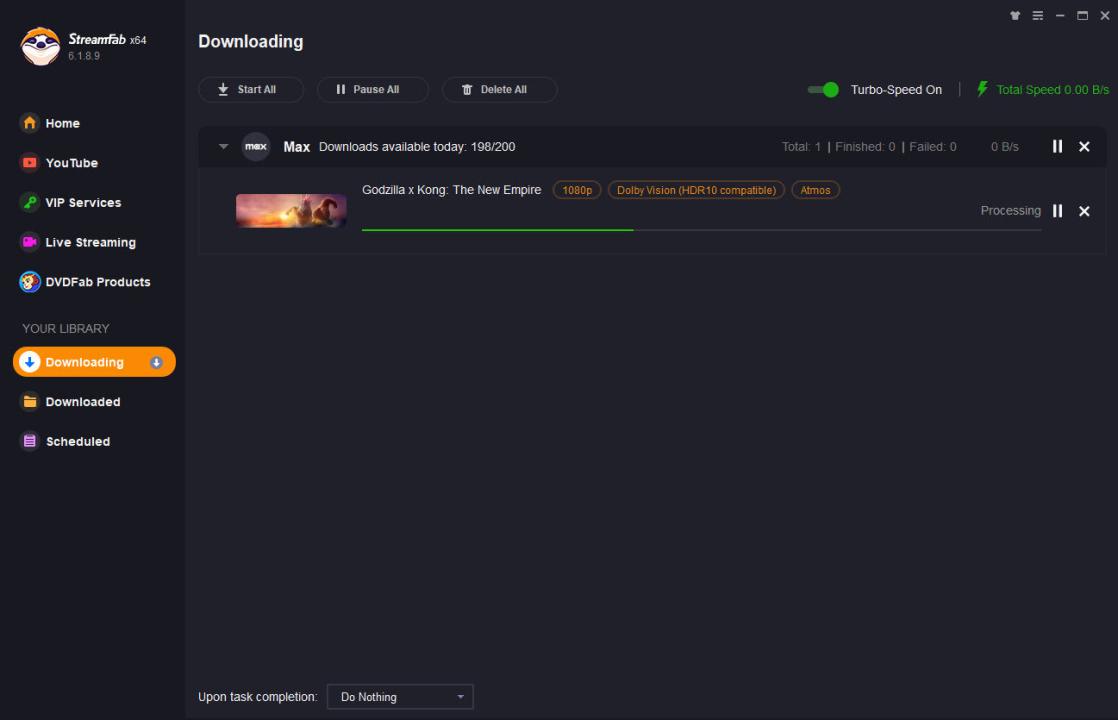Click the Scheduled calendar icon
The image size is (1118, 720).
(x=29, y=441)
